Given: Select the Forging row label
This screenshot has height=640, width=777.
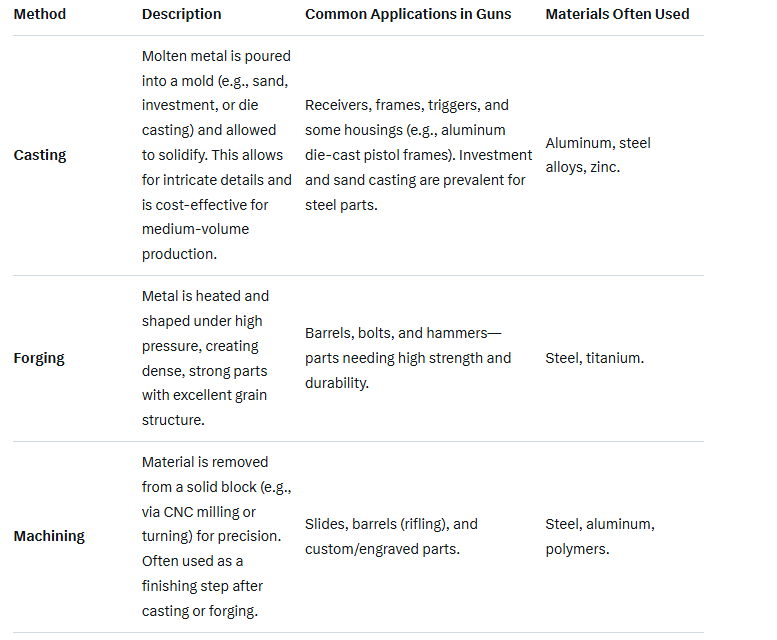Looking at the screenshot, I should (39, 358).
